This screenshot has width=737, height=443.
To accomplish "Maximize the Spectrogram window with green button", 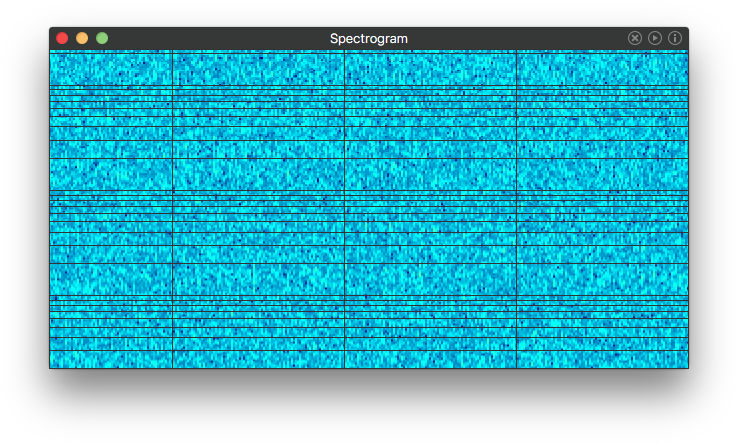I will (x=102, y=38).
